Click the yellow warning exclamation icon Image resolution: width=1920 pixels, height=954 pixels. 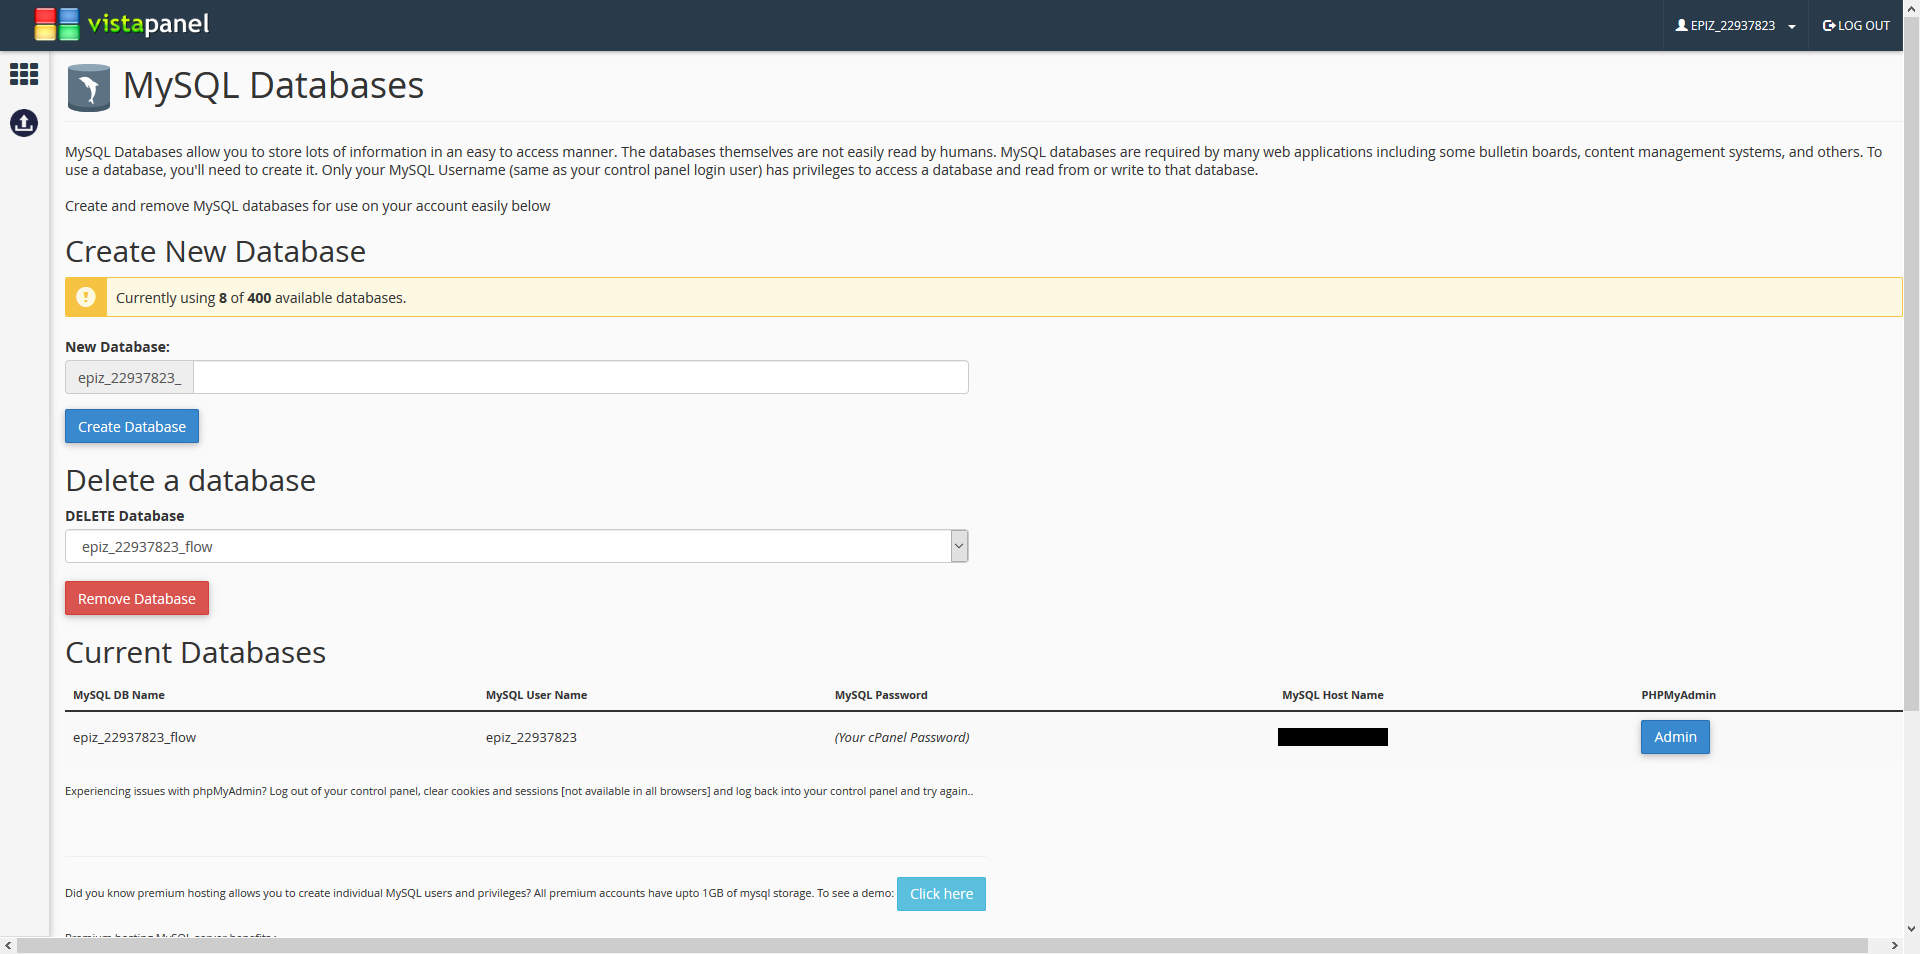(x=86, y=297)
